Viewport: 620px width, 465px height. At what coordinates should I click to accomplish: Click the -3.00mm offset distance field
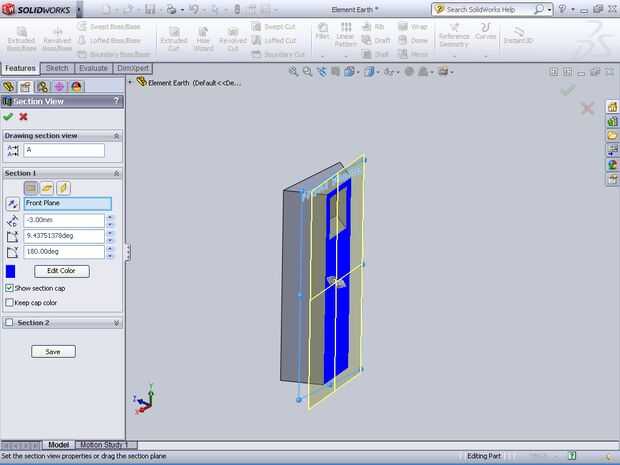(64, 220)
